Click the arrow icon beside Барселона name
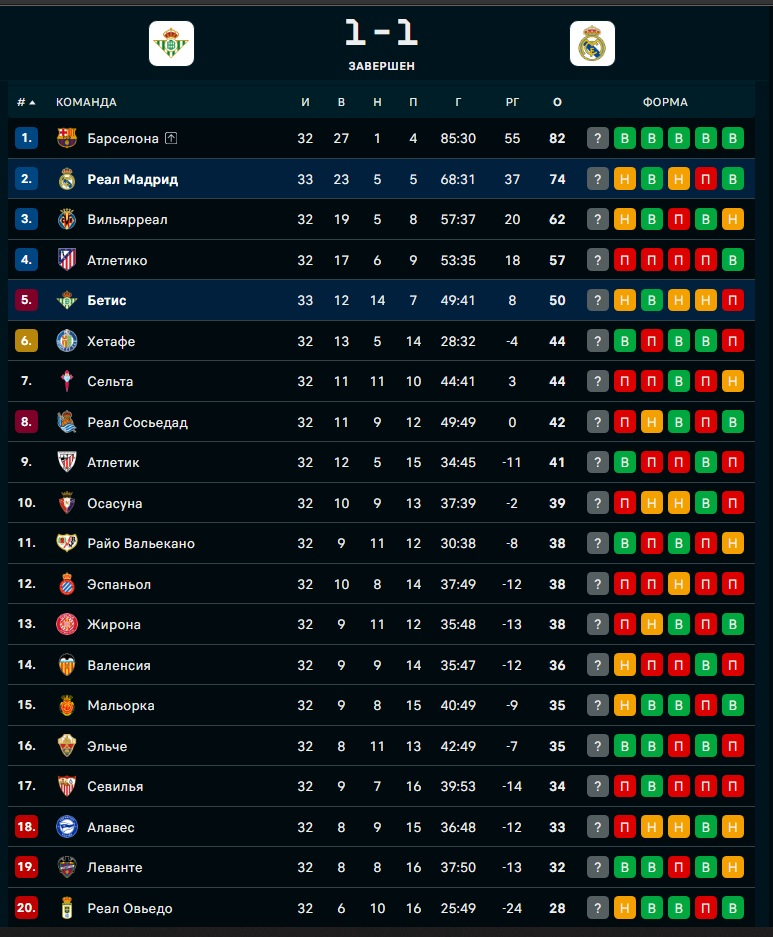This screenshot has width=773, height=937. (171, 138)
